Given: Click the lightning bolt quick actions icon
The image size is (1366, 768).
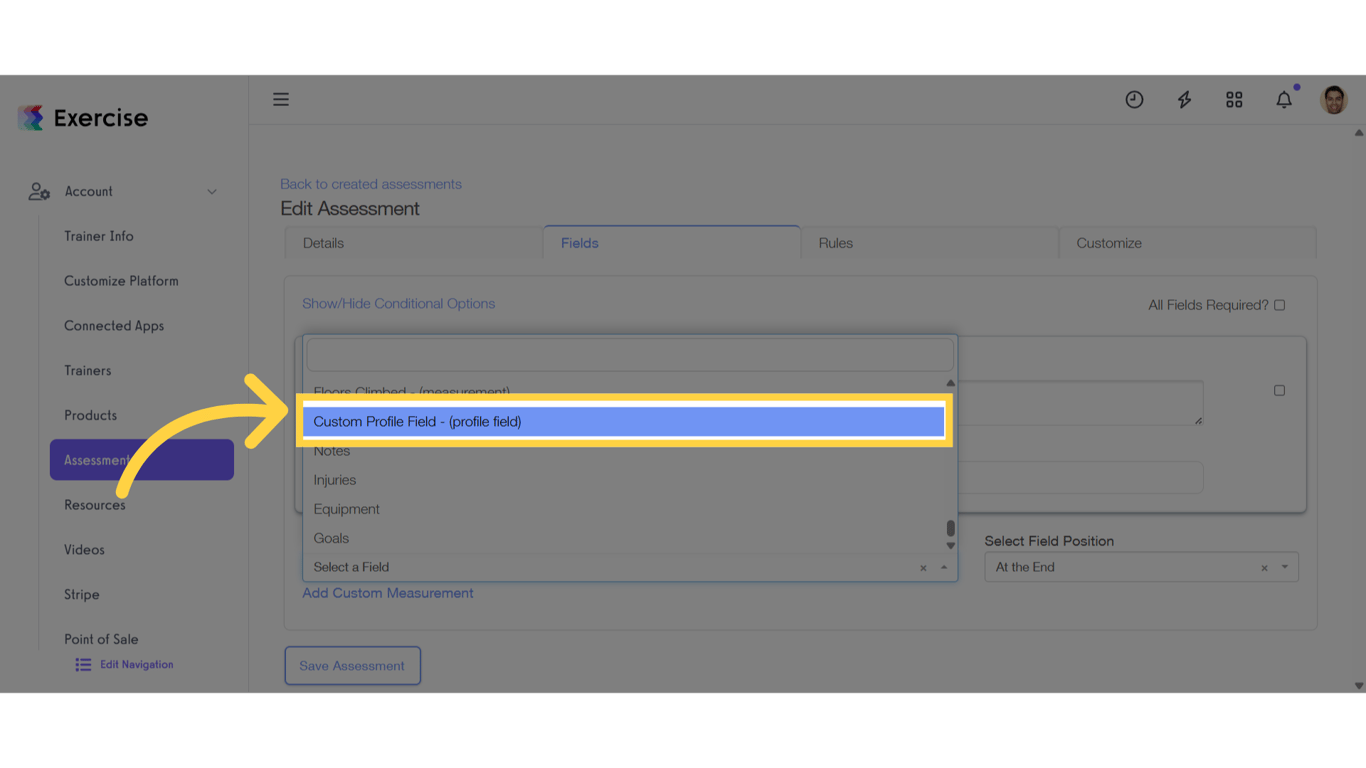Looking at the screenshot, I should [x=1184, y=99].
